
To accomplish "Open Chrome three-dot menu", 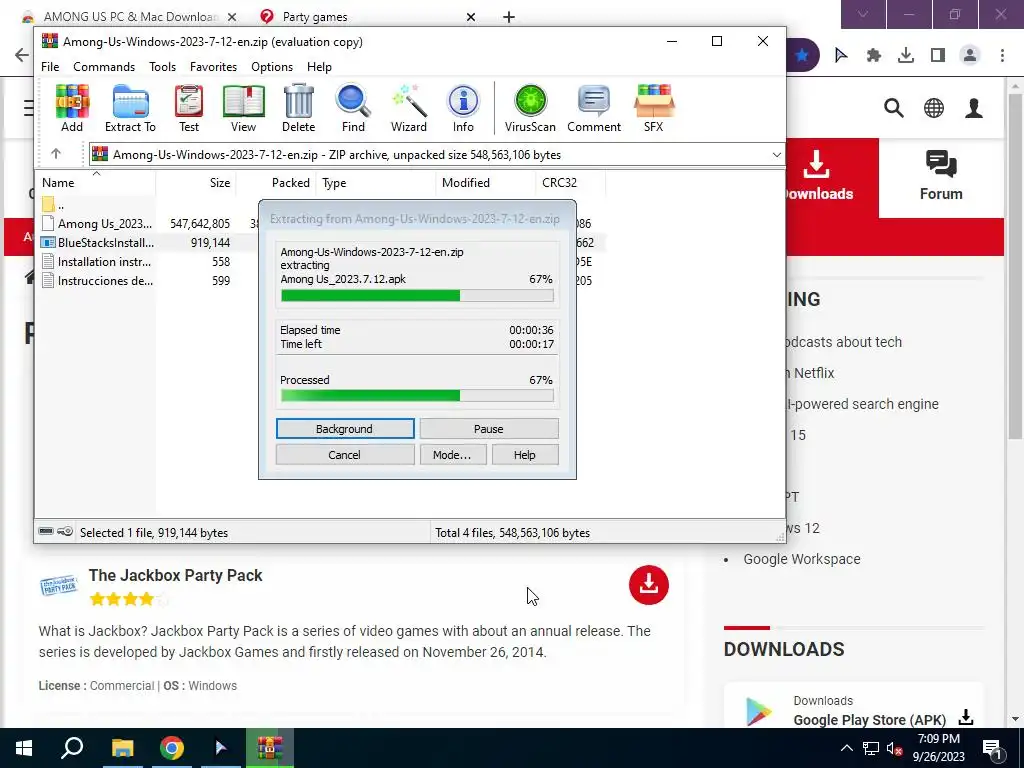I will (x=1002, y=56).
